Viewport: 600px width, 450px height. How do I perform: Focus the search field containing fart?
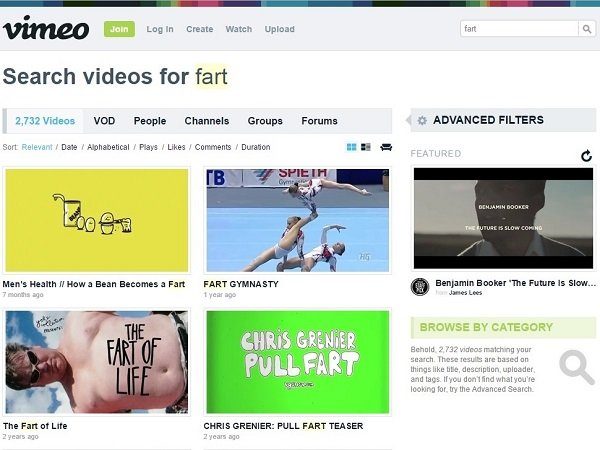click(x=519, y=29)
